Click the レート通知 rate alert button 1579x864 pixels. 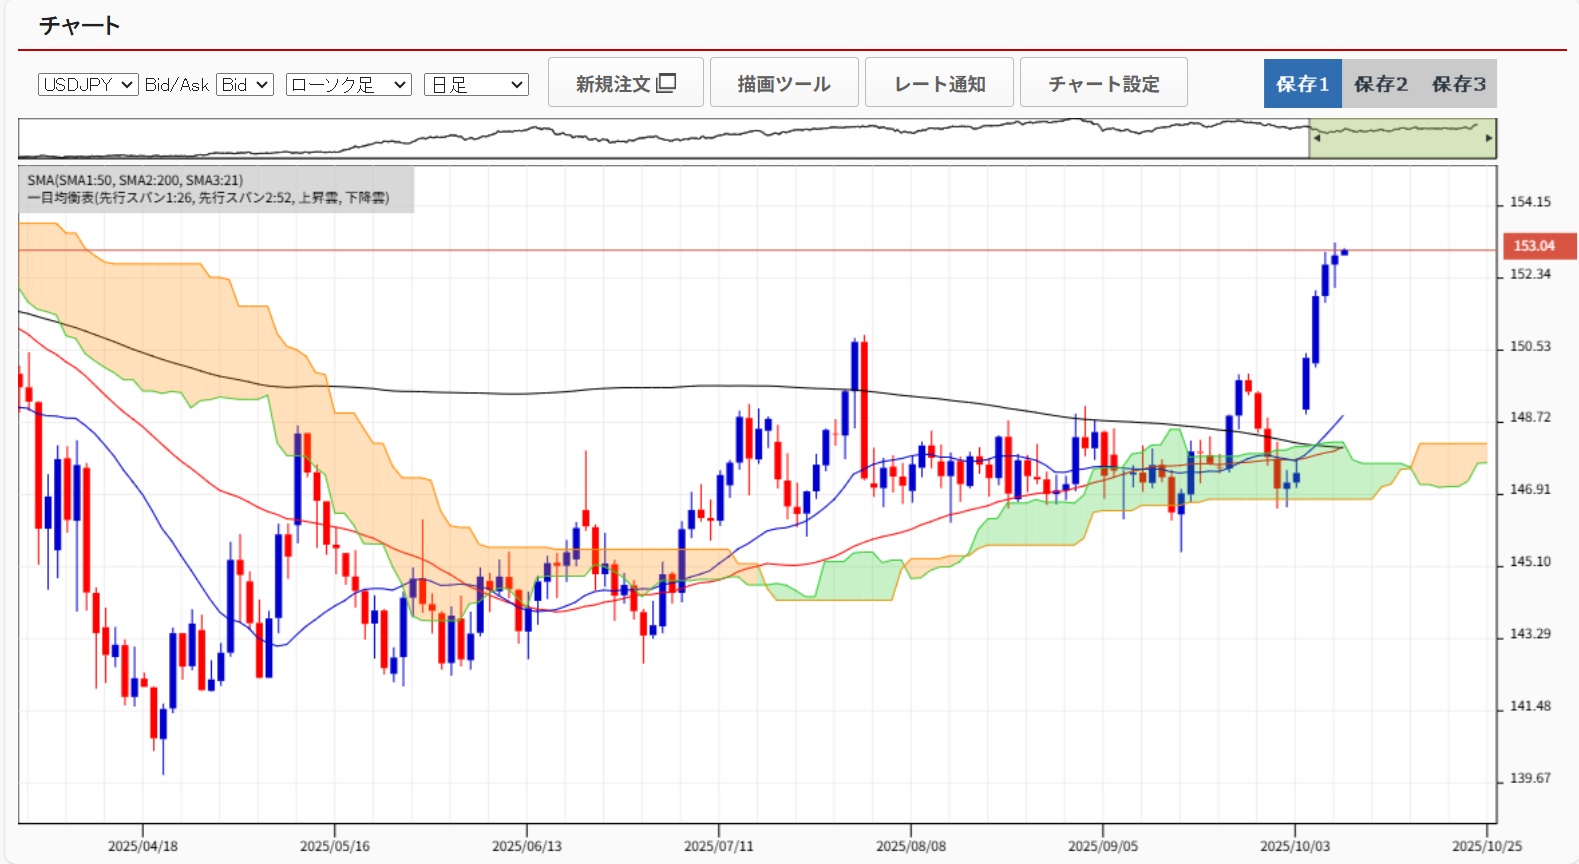[x=939, y=83]
